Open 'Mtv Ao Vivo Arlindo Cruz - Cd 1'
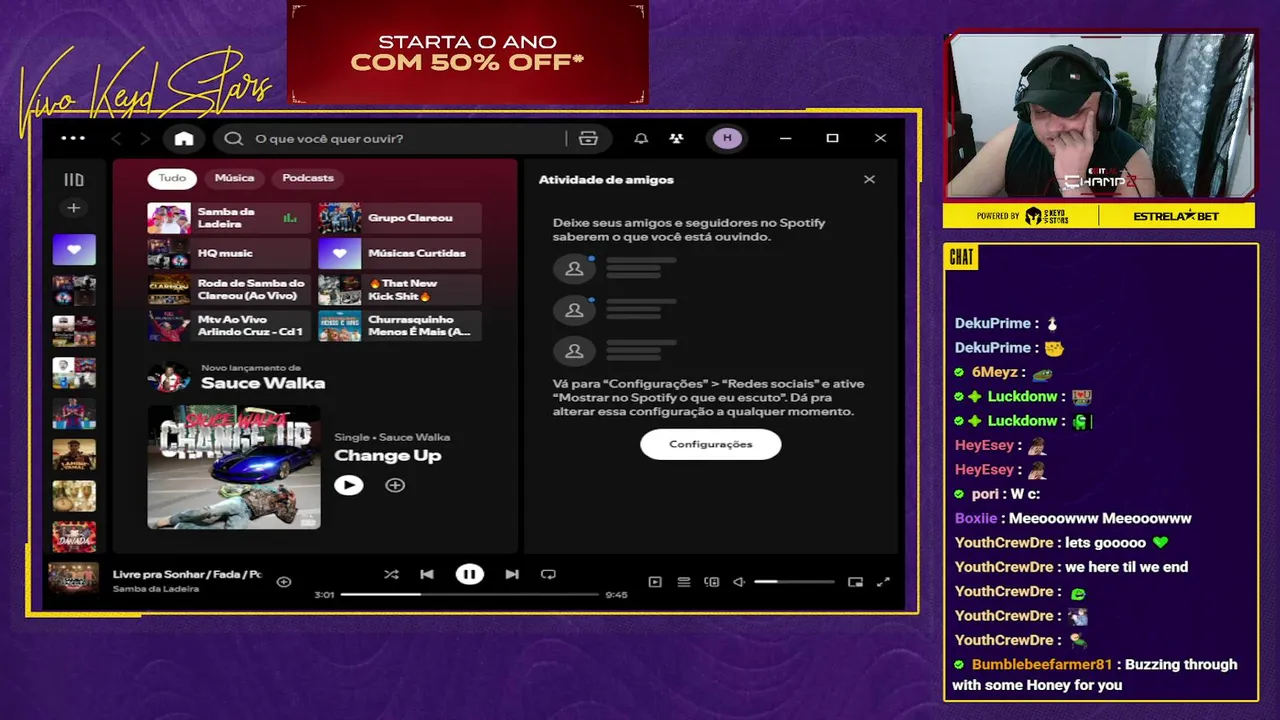The image size is (1280, 720). coord(229,326)
